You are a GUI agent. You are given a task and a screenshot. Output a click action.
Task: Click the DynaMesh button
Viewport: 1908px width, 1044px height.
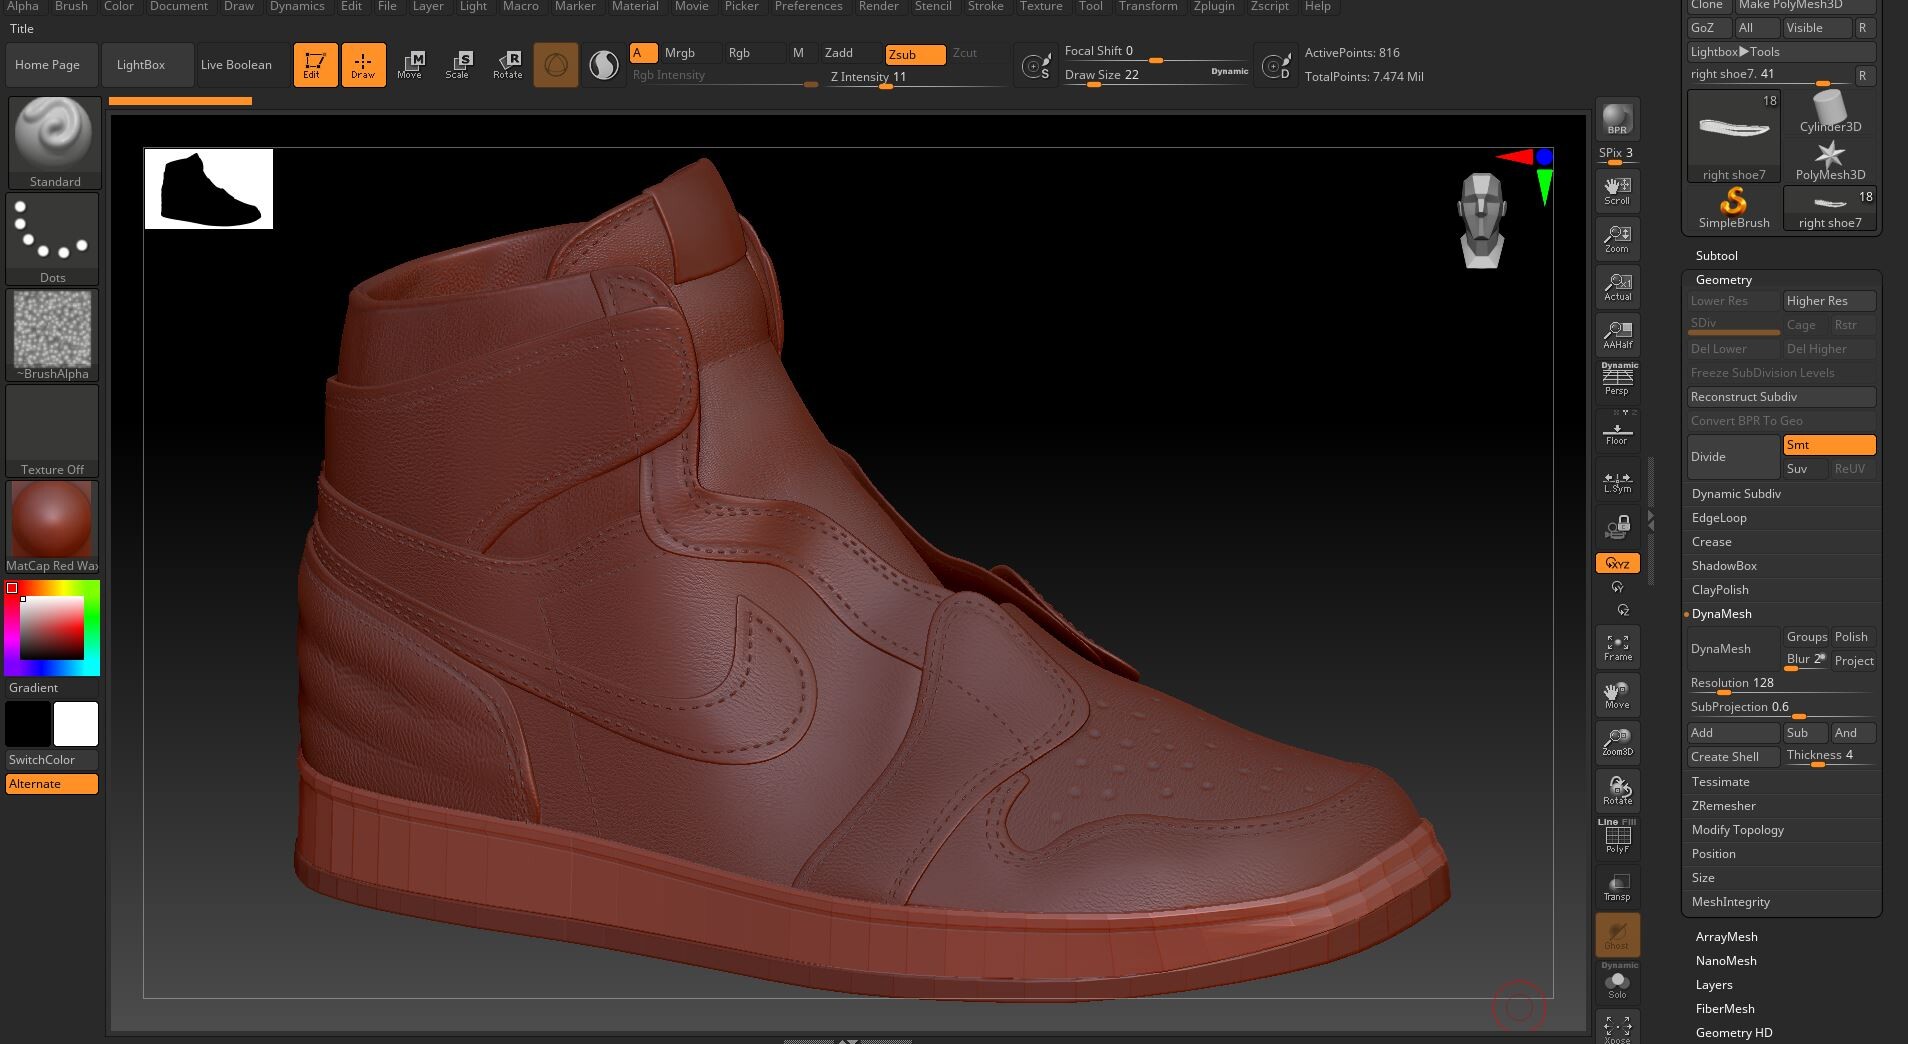point(1734,649)
